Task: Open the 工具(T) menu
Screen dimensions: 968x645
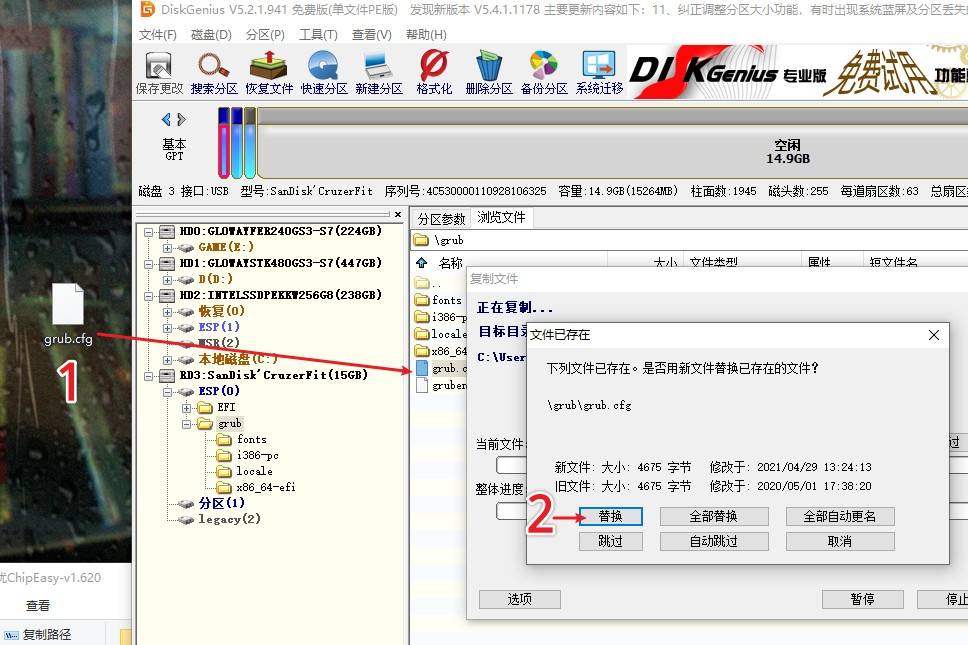Action: tap(319, 34)
